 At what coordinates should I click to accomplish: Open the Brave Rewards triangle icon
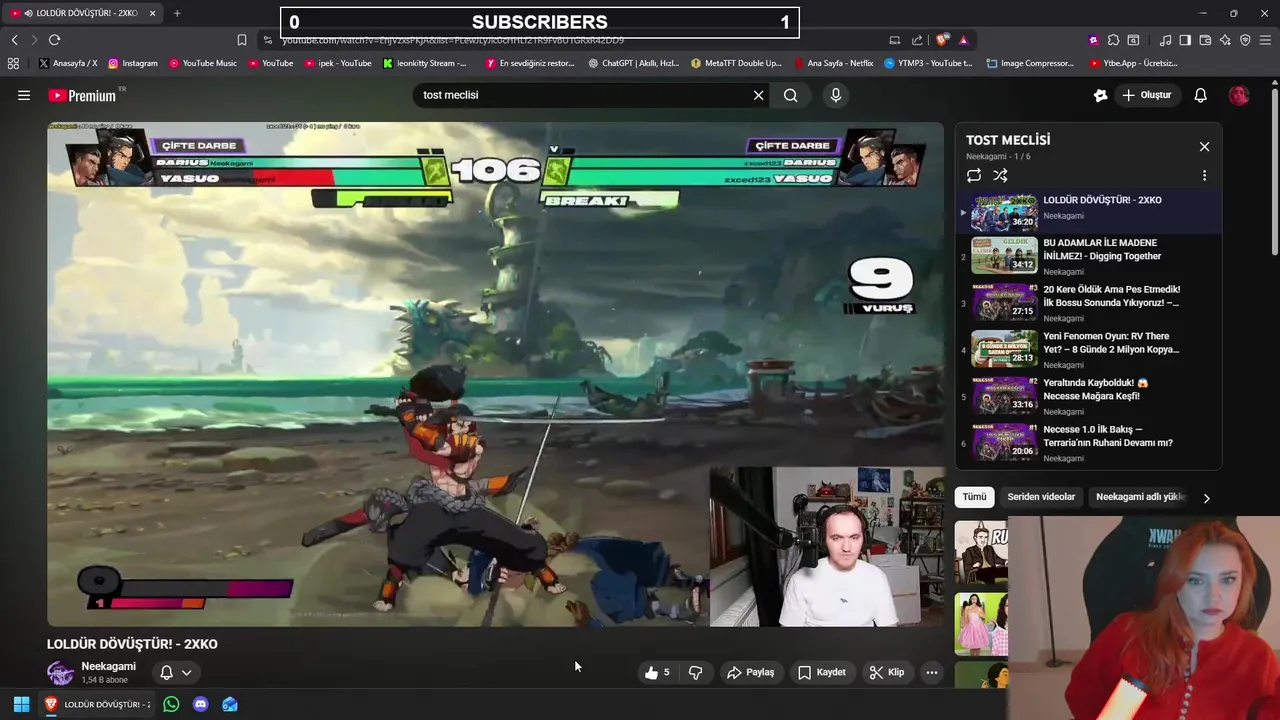point(963,40)
